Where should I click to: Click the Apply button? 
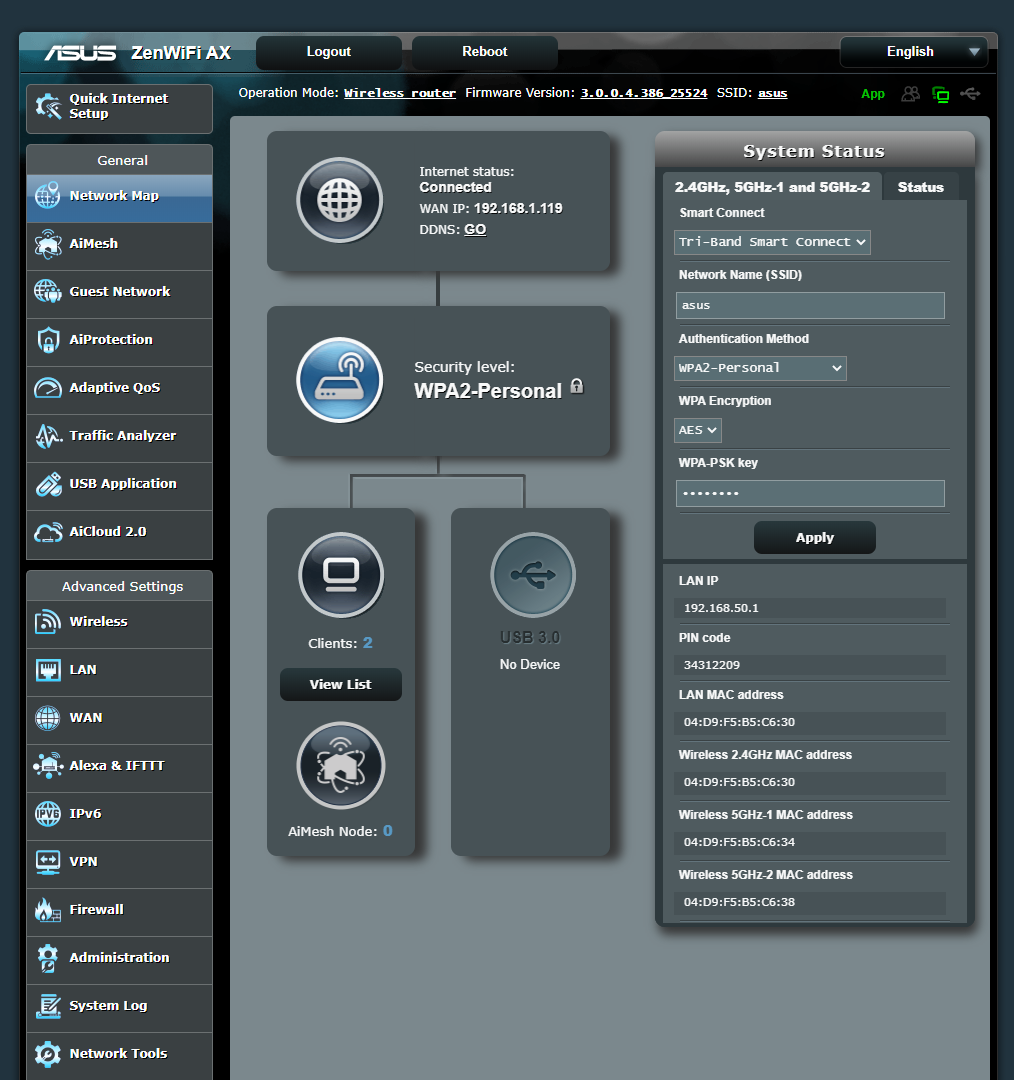click(x=815, y=537)
